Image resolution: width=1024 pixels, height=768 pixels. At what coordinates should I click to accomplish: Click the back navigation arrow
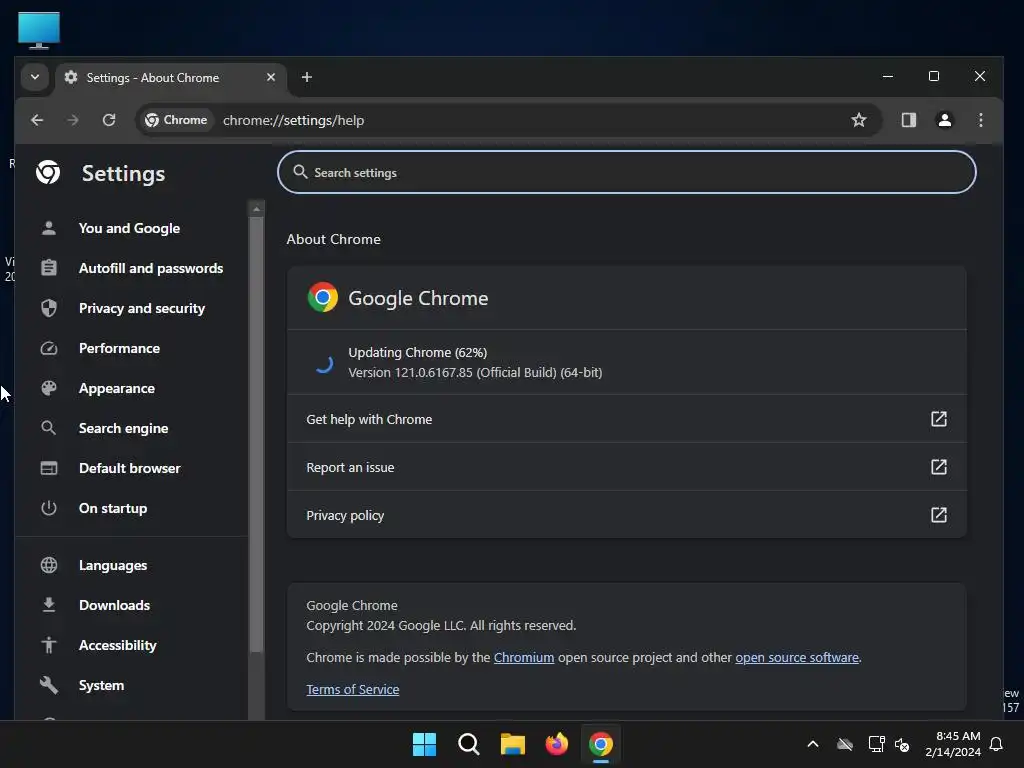click(x=37, y=120)
